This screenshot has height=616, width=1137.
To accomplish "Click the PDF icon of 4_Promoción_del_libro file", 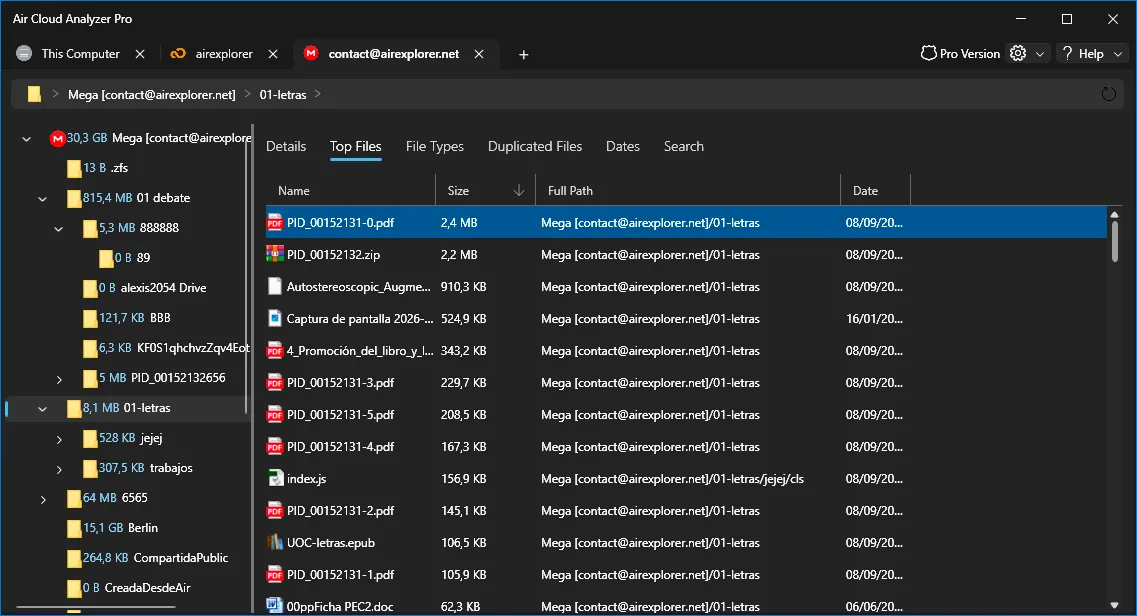I will pos(274,351).
